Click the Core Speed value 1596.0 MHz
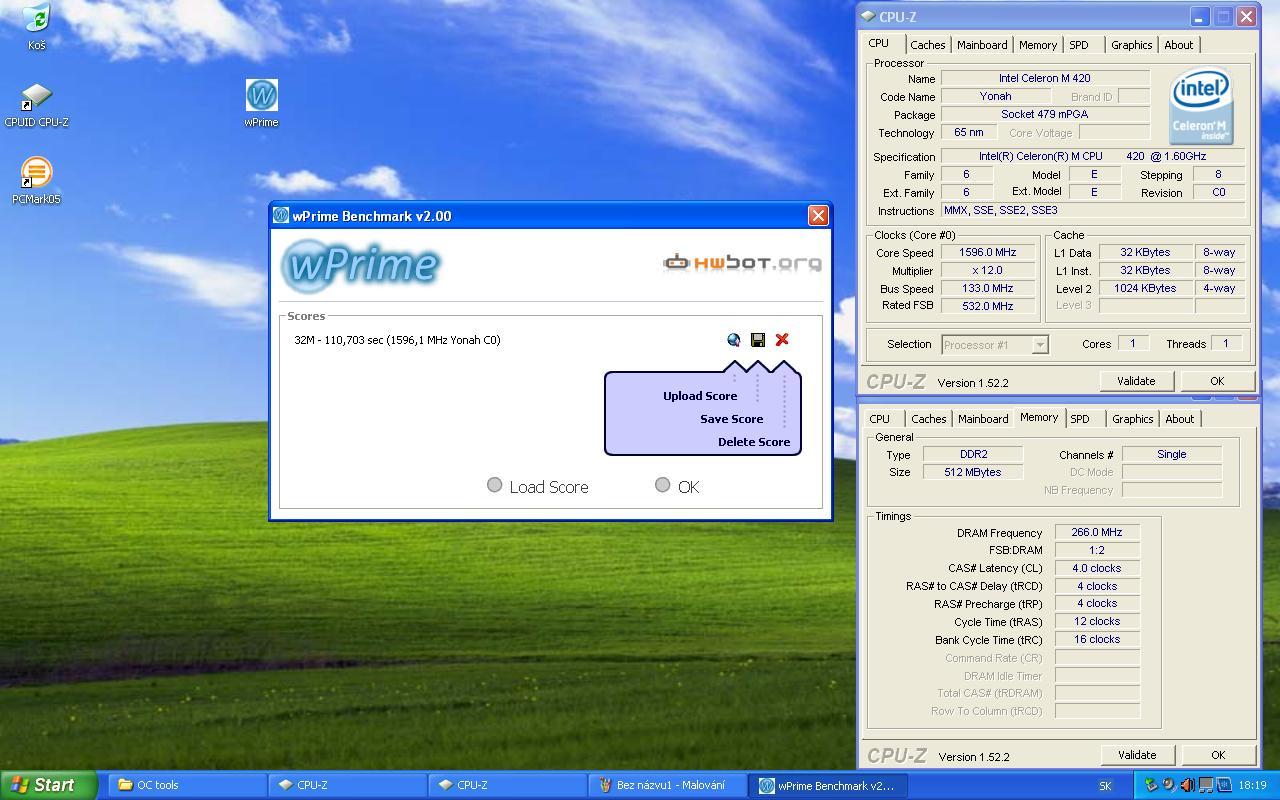This screenshot has height=800, width=1280. [987, 252]
